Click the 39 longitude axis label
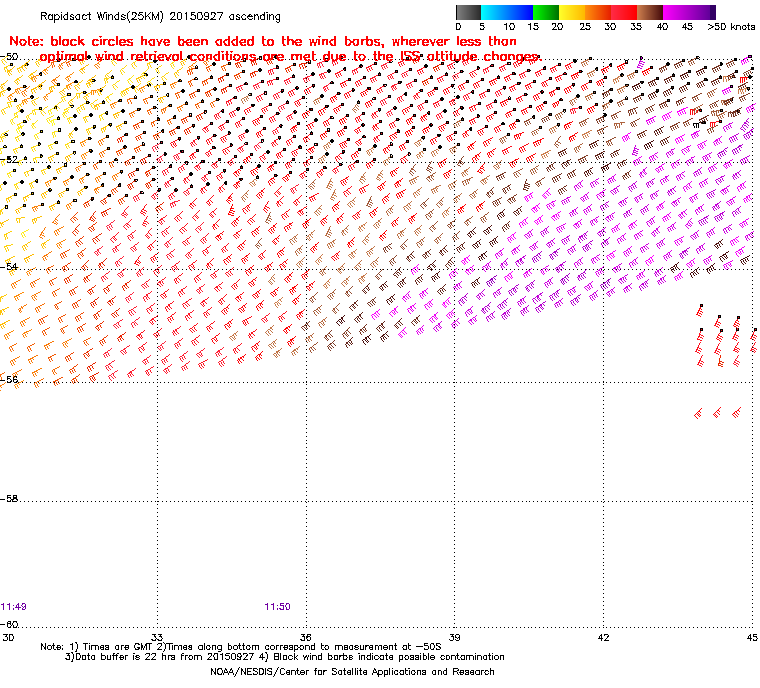Screen dimensions: 760x688 (454, 637)
